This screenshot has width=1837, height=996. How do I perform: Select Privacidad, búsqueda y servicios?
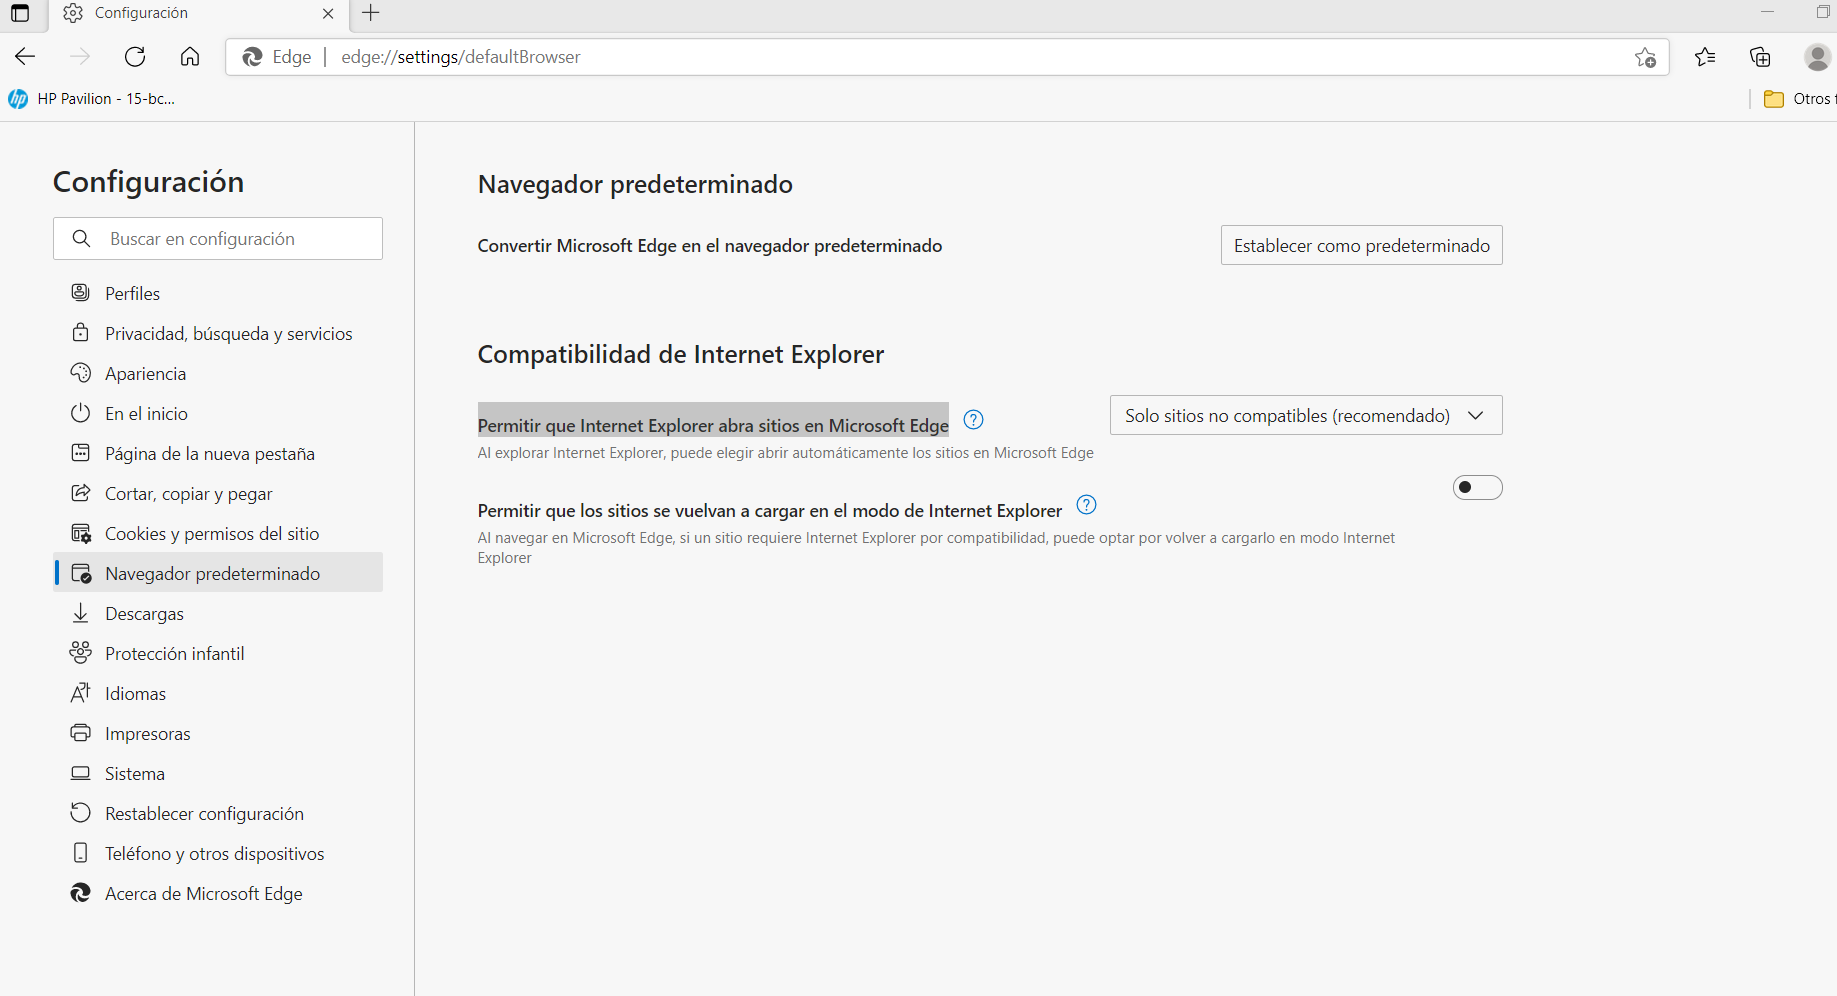coord(228,333)
